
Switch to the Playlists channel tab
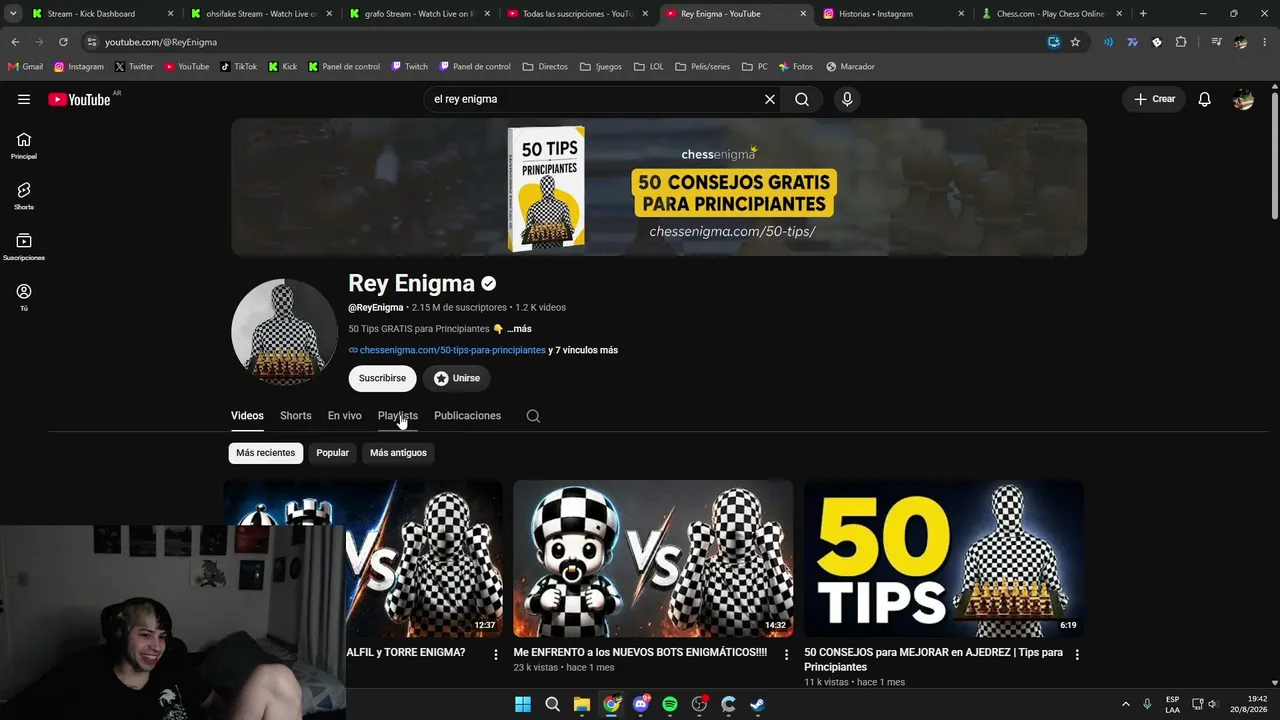click(x=398, y=416)
